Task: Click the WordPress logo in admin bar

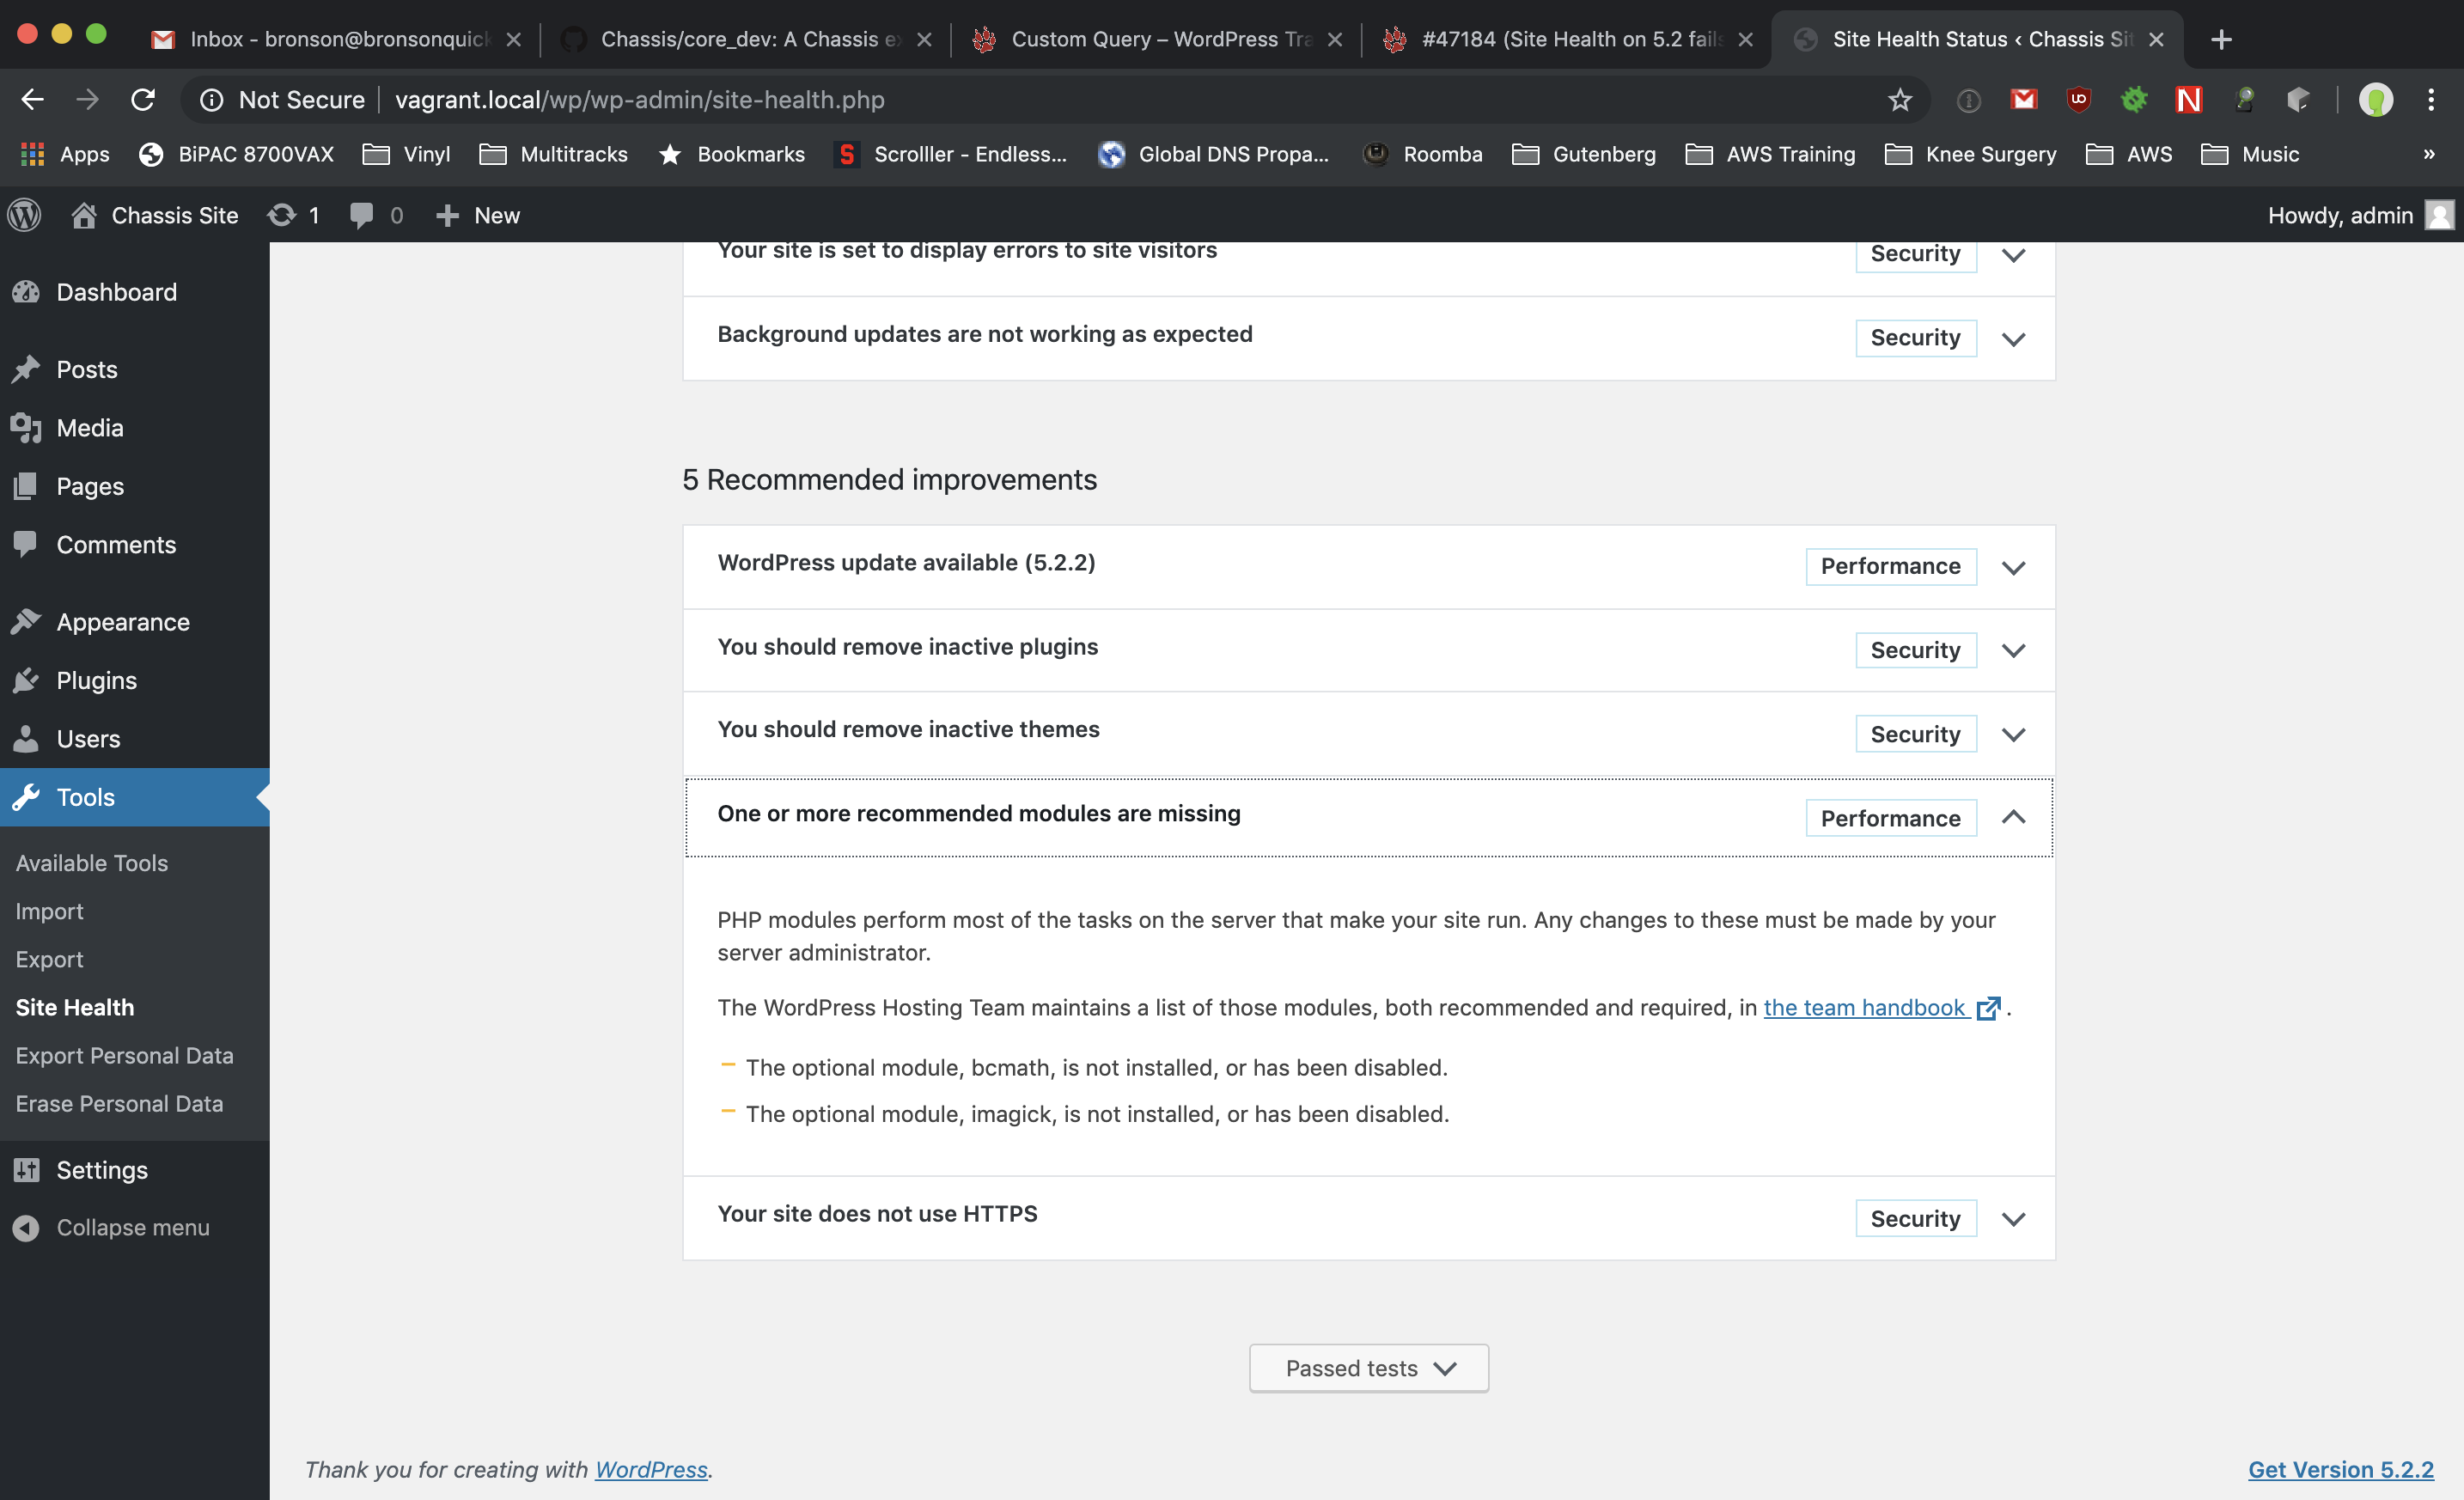Action: click(24, 215)
